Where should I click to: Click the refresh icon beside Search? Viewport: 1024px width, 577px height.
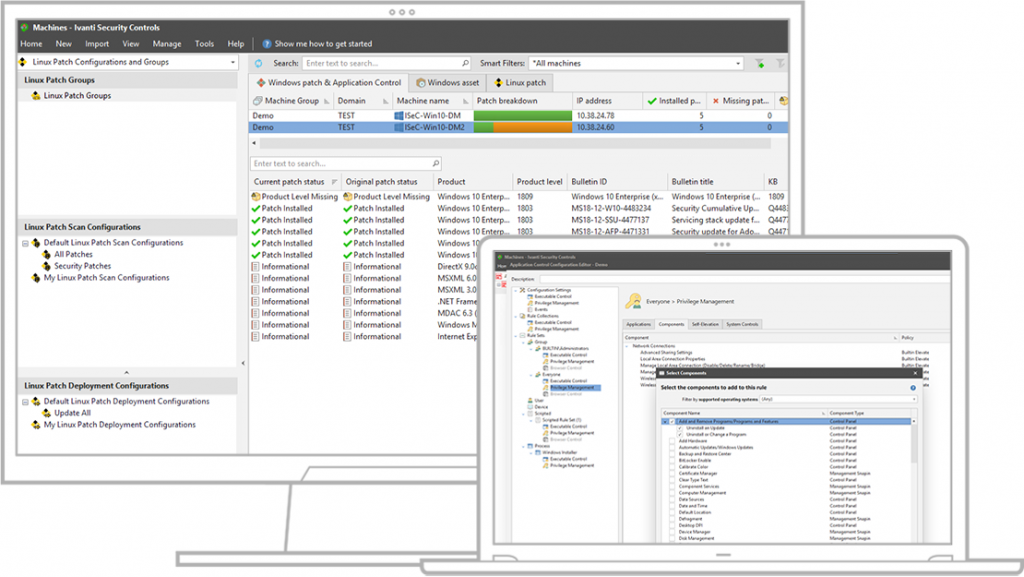(x=259, y=63)
